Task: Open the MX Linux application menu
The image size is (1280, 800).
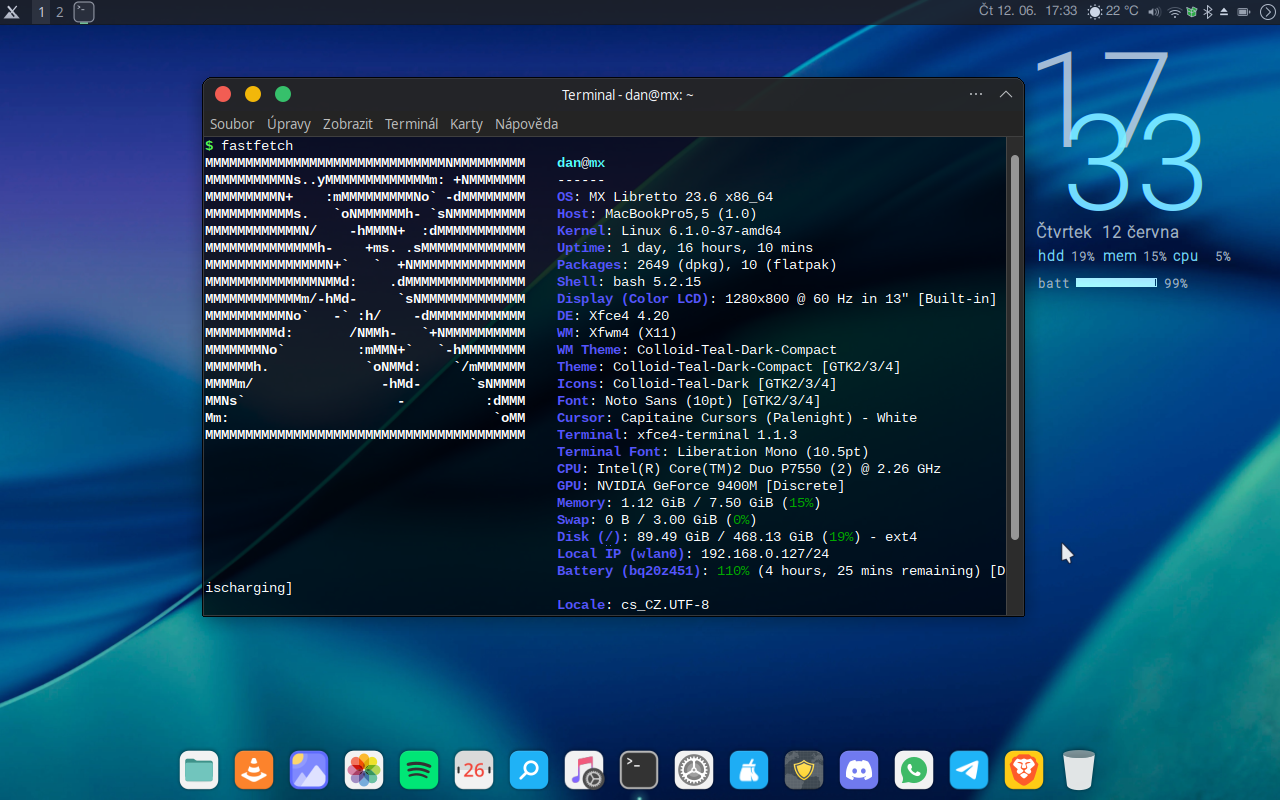Action: (12, 12)
